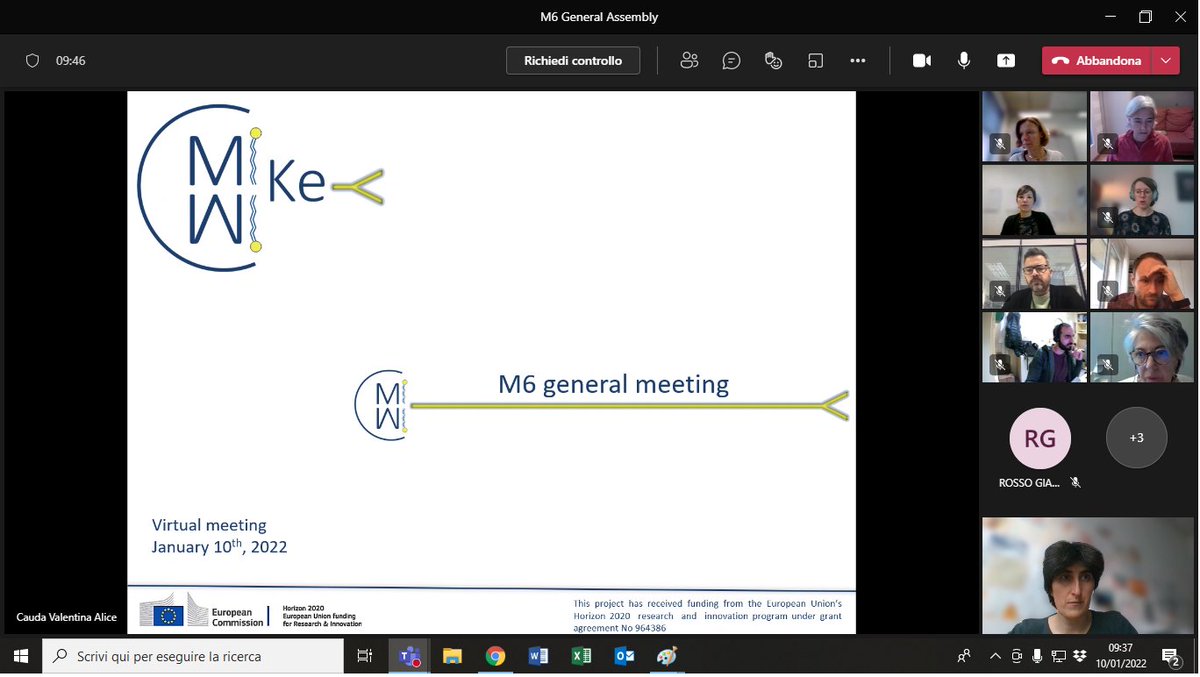The height and width of the screenshot is (677, 1200).
Task: Click the microphone in-use tray icon
Action: tap(1037, 656)
